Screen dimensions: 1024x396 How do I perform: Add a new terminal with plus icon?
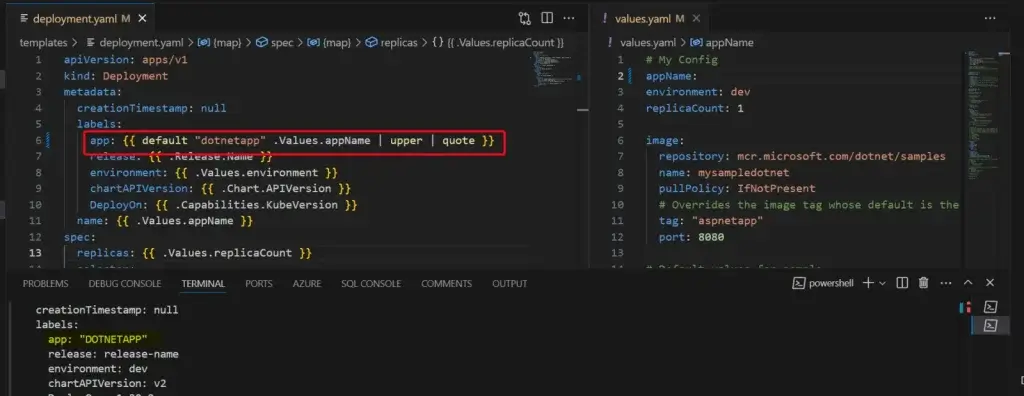pos(868,283)
